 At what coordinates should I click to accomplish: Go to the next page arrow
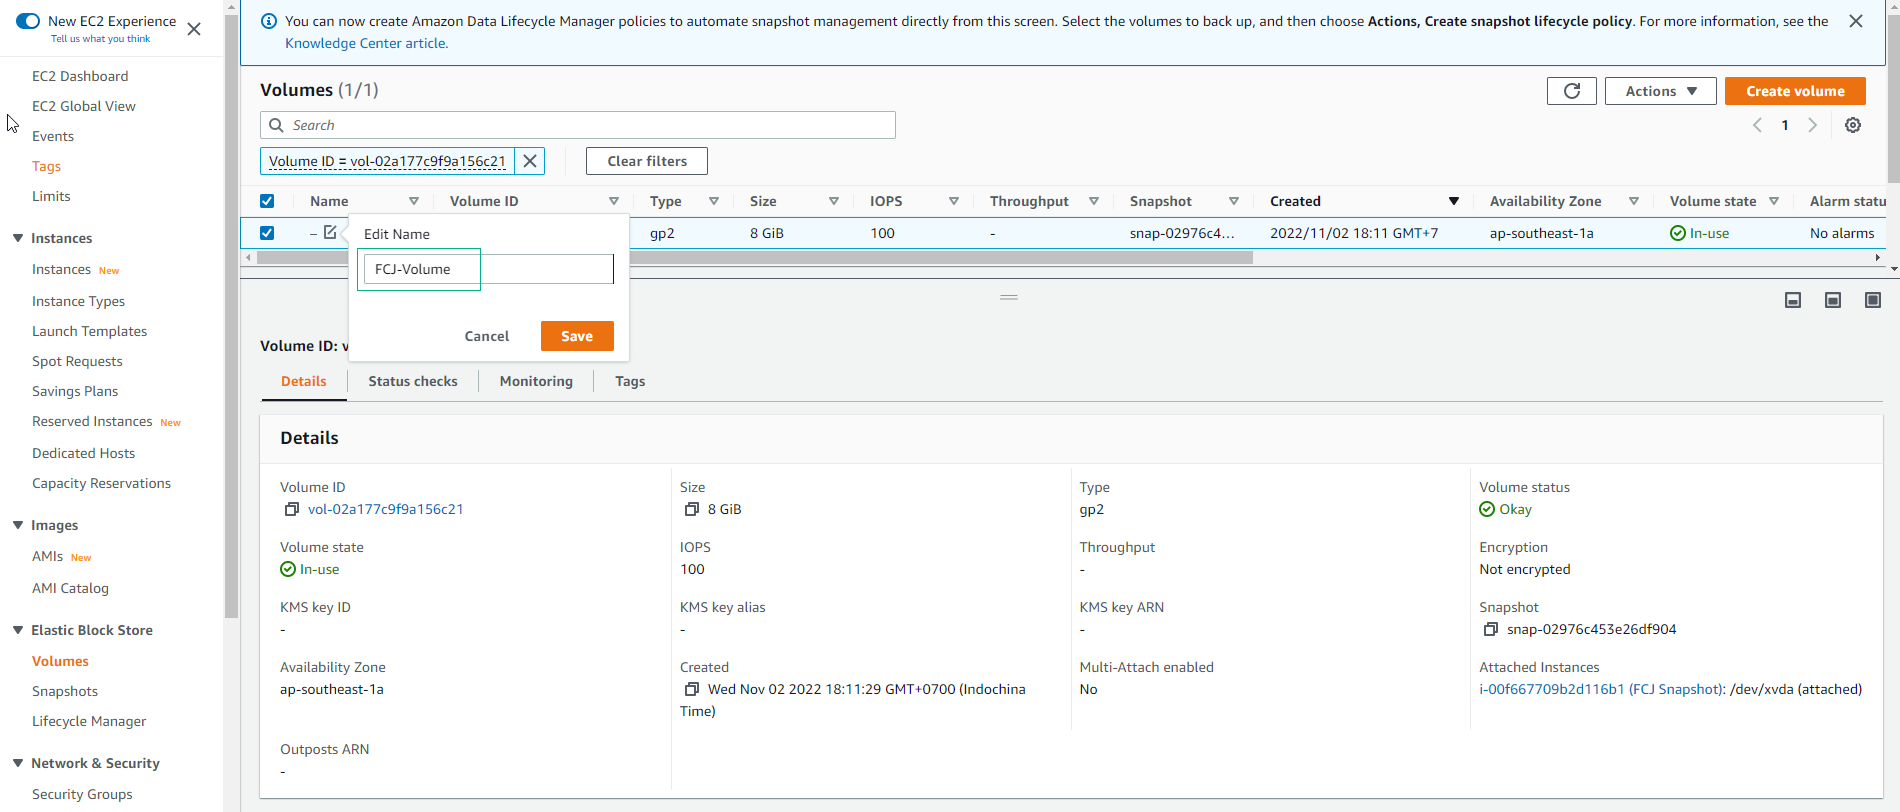[x=1812, y=125]
